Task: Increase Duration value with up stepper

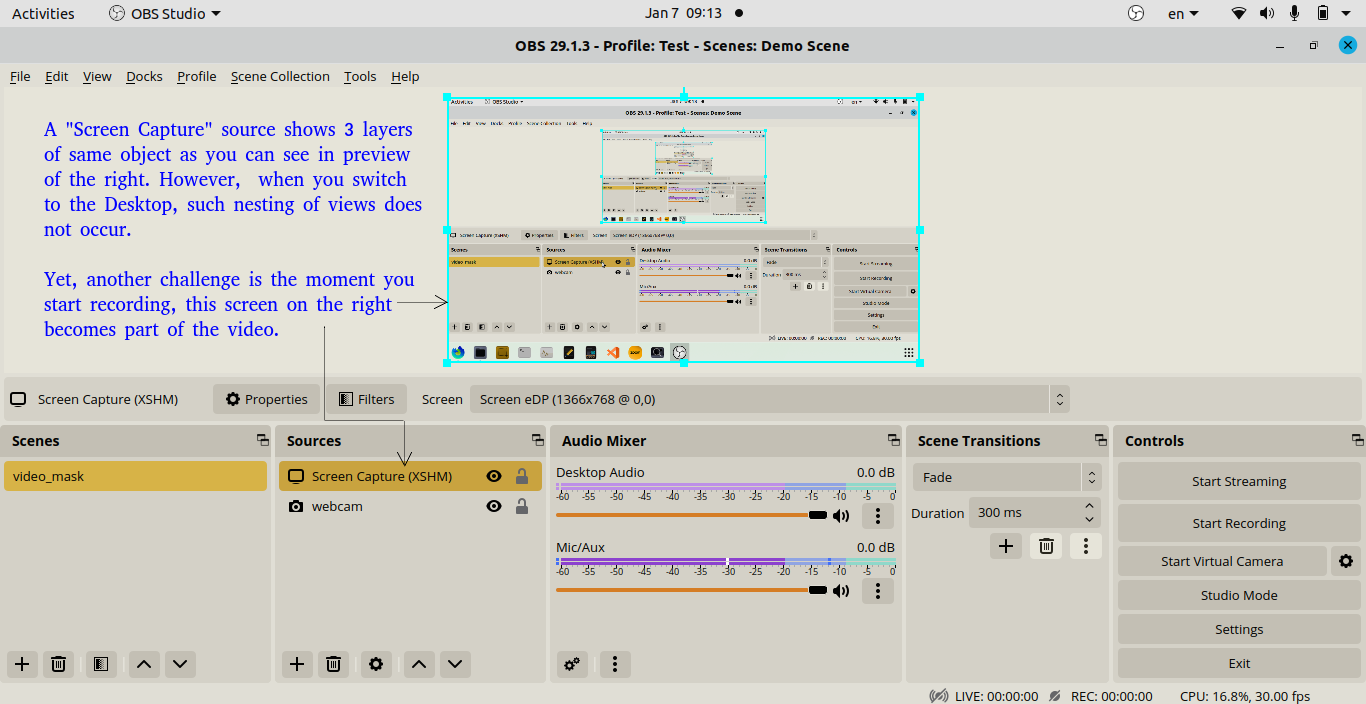Action: tap(1089, 506)
